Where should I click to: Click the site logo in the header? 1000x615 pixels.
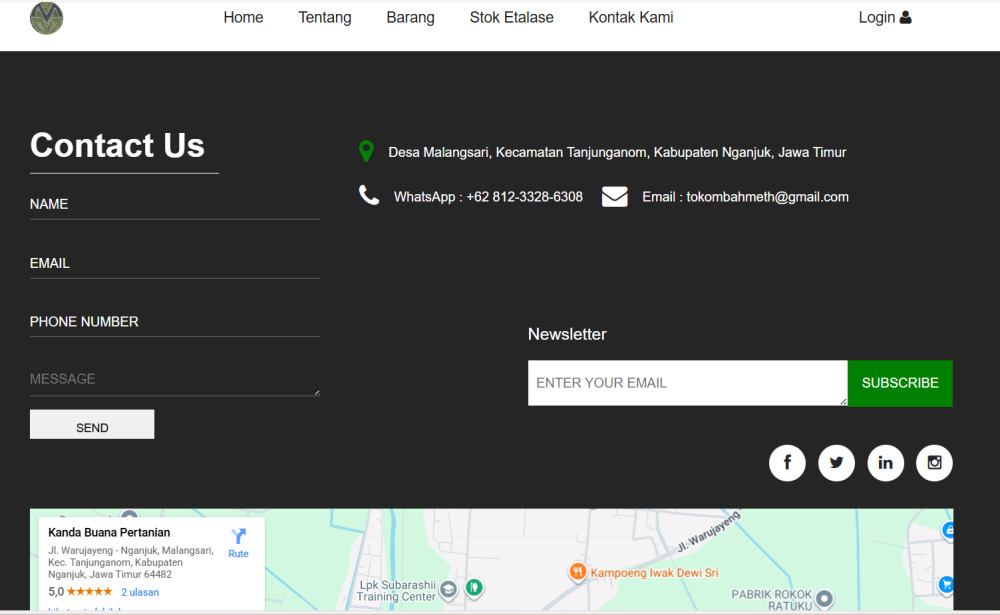coord(46,18)
